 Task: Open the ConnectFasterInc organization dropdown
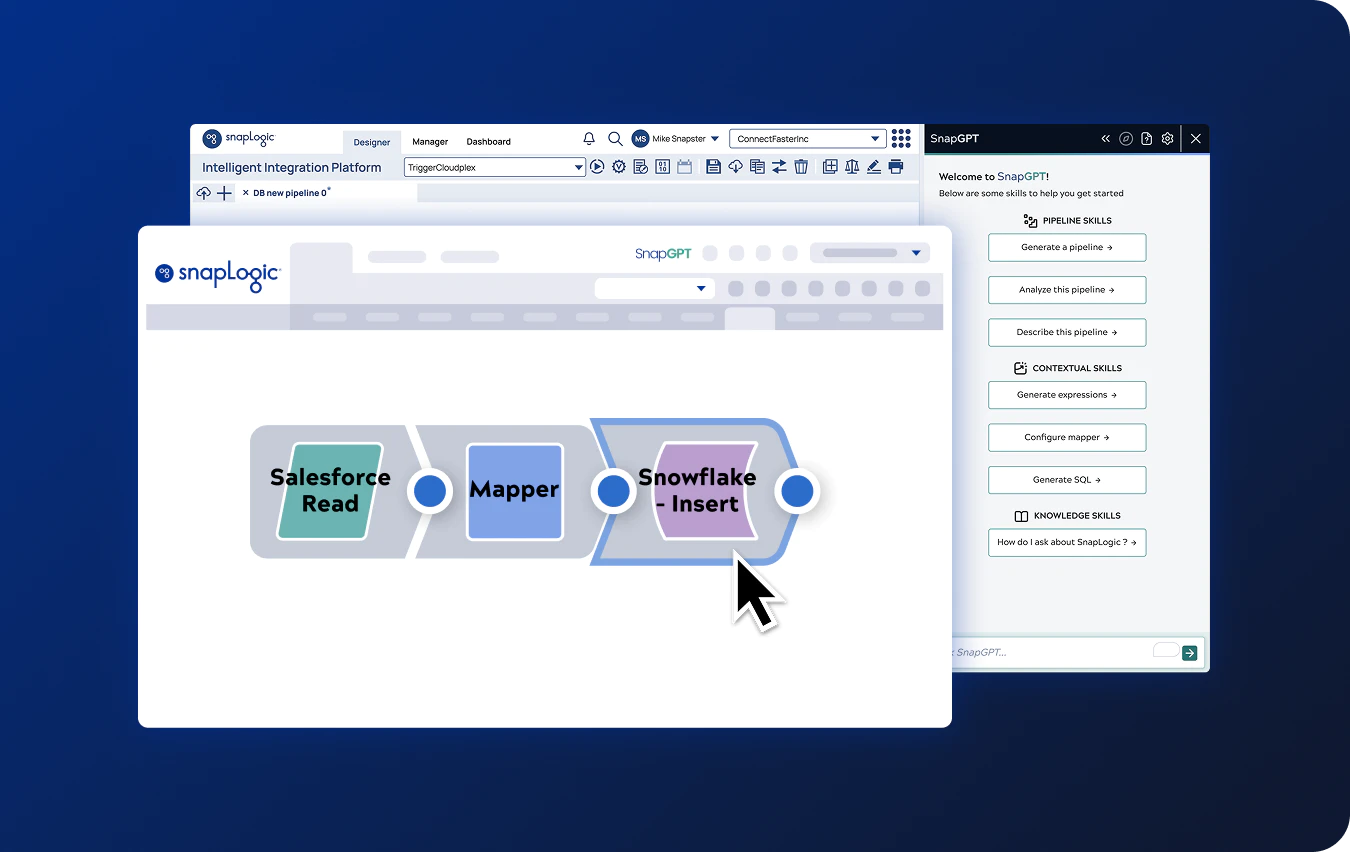[807, 139]
